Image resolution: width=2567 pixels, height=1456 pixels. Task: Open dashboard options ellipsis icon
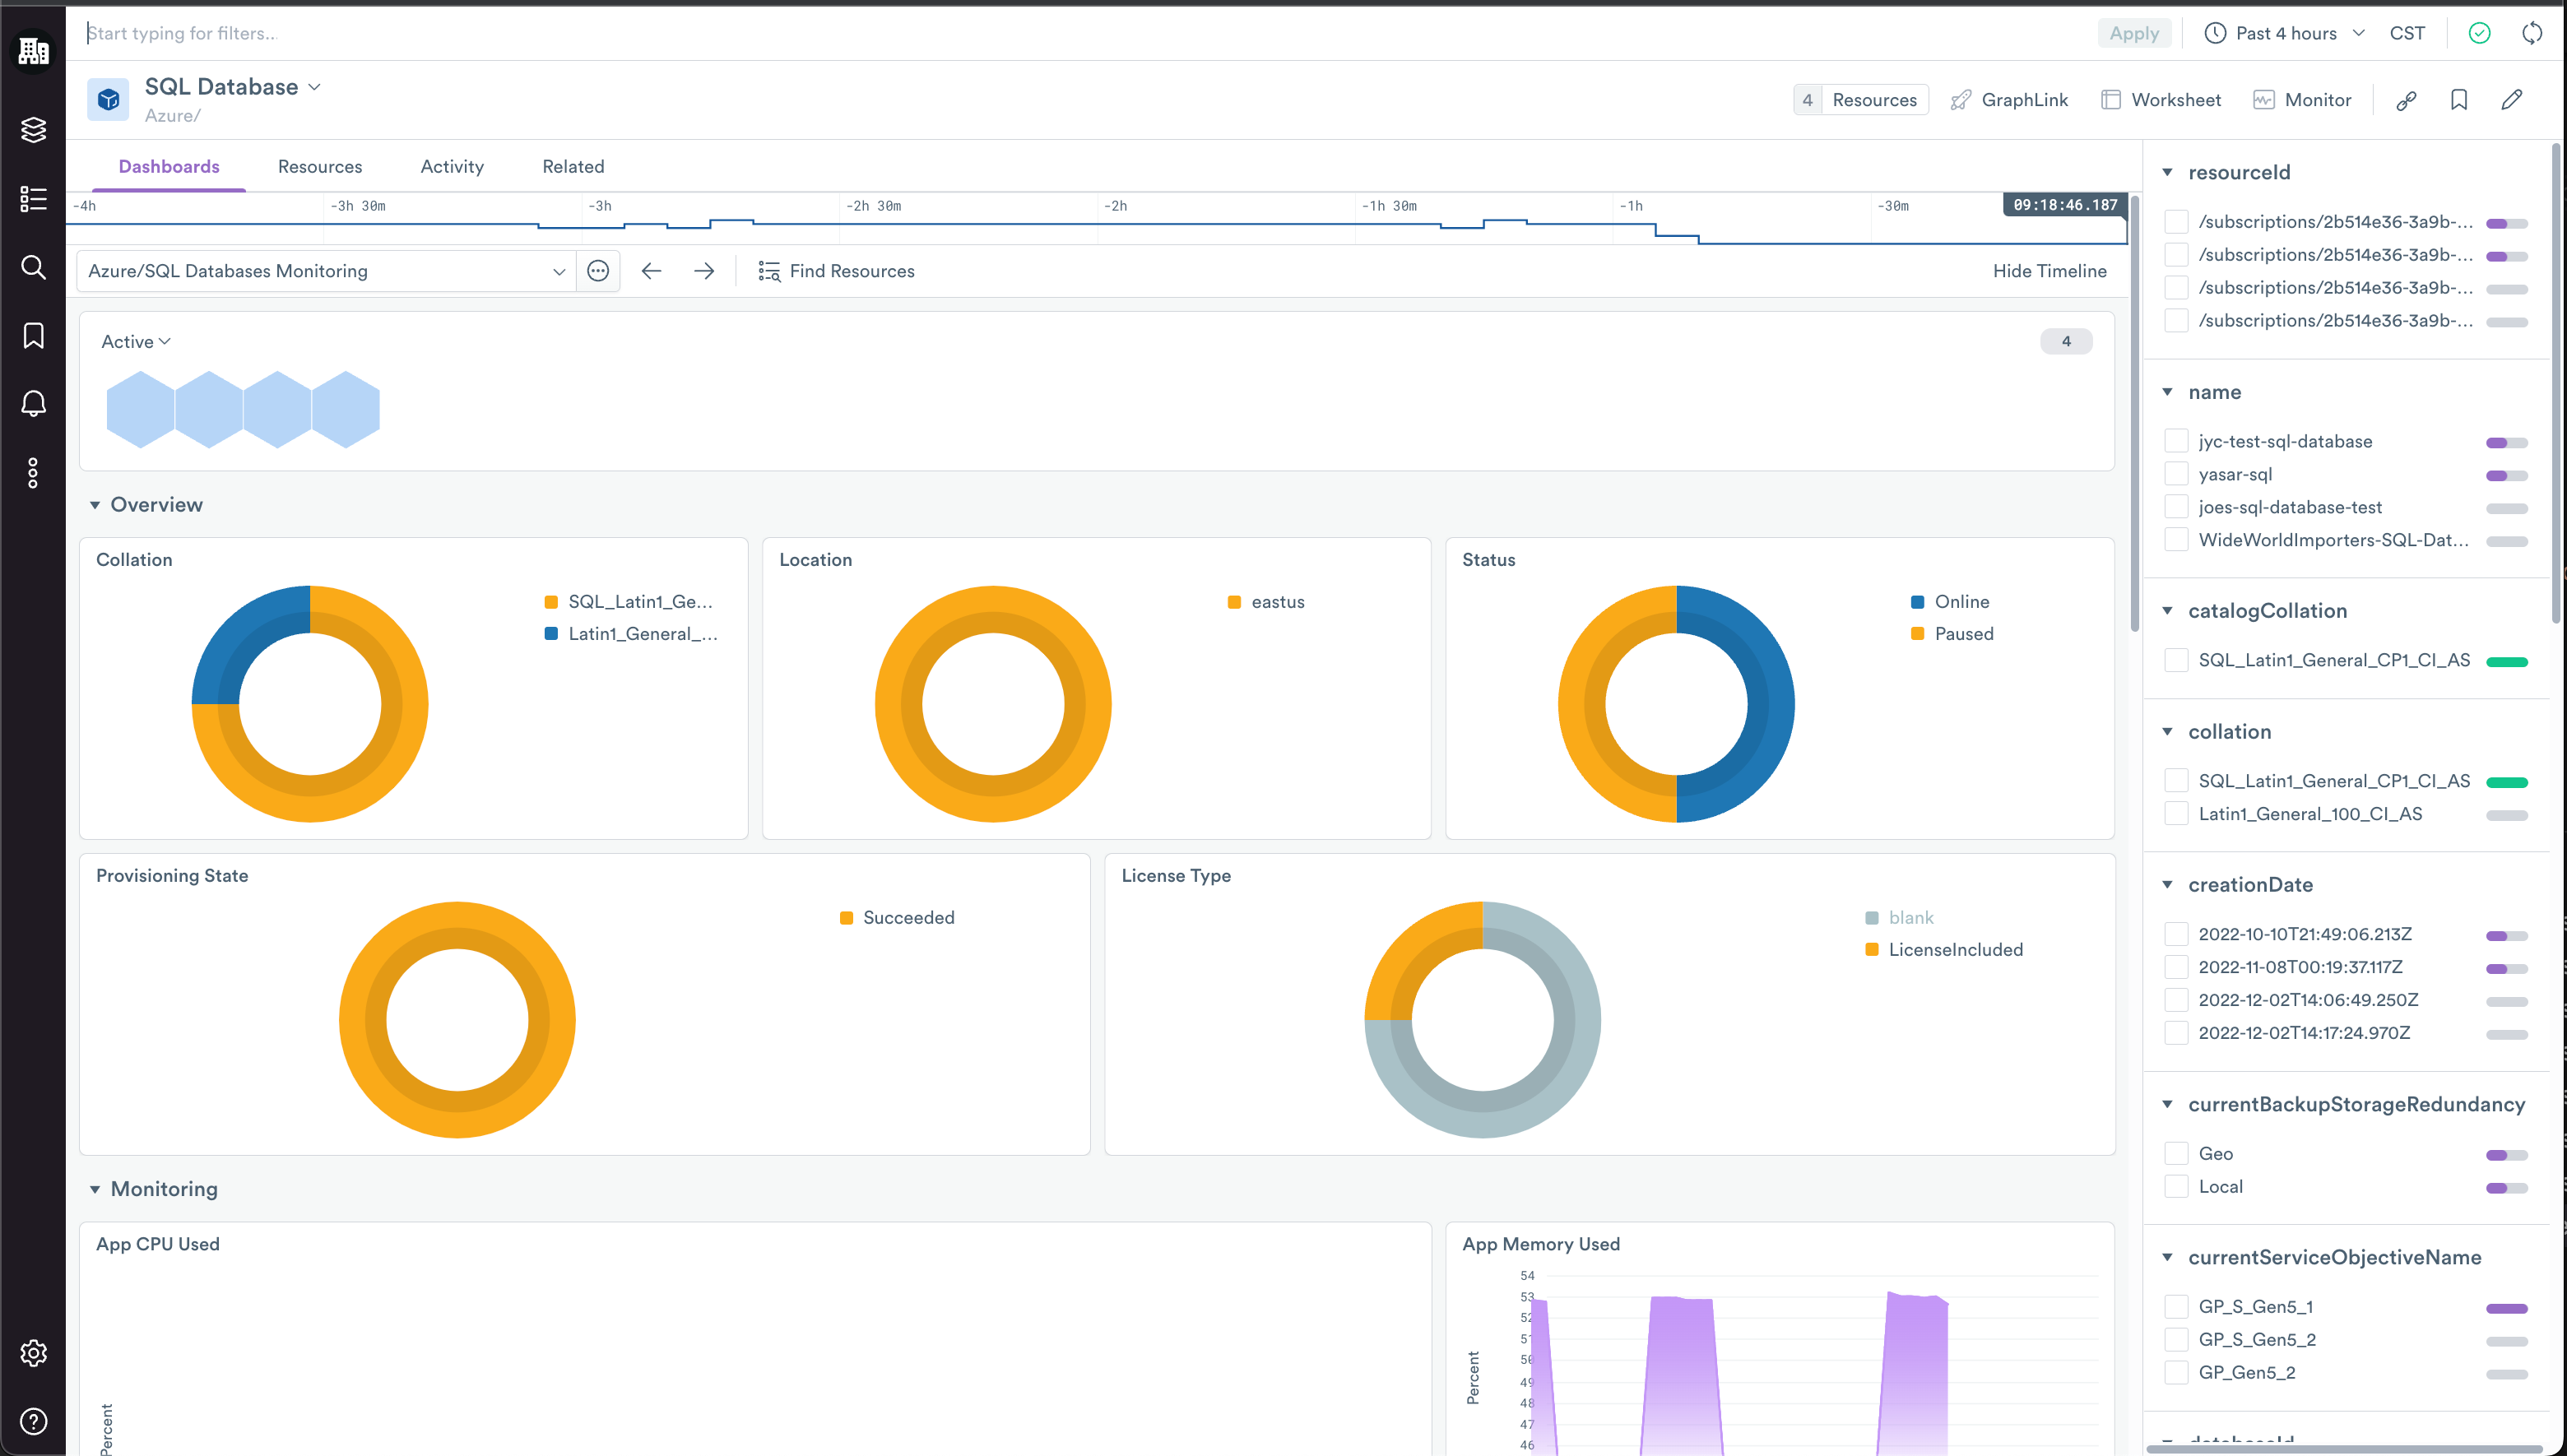tap(598, 271)
